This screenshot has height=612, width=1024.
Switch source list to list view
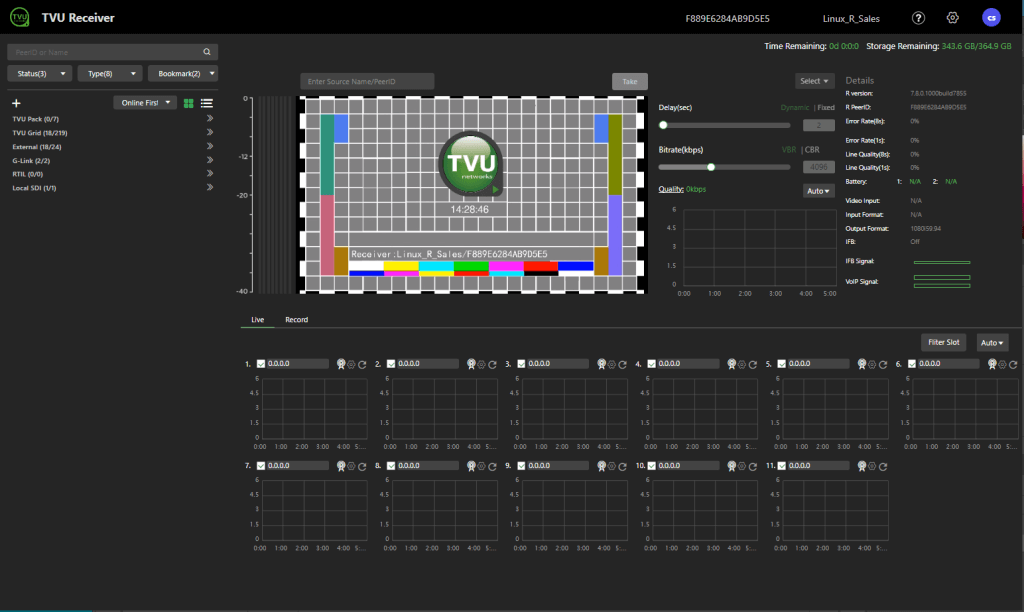point(207,103)
